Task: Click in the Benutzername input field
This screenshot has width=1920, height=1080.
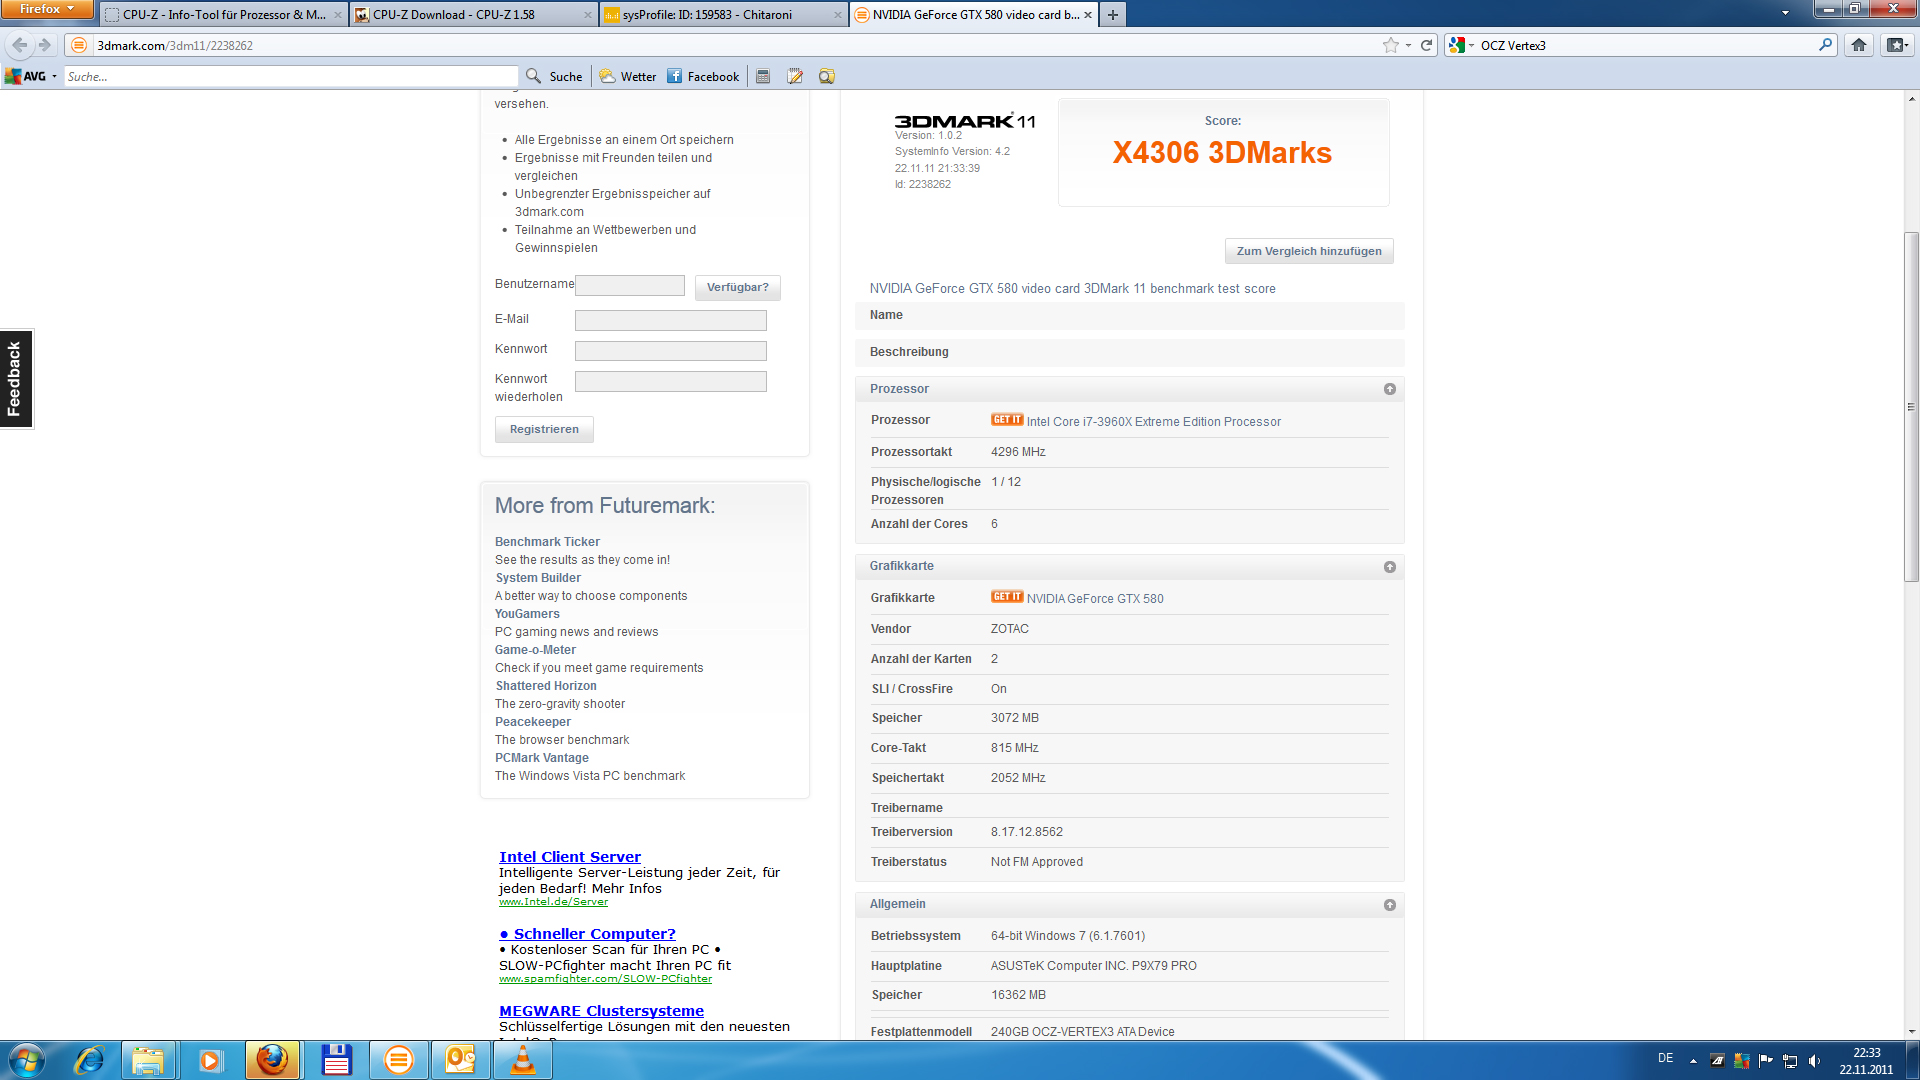Action: 630,286
